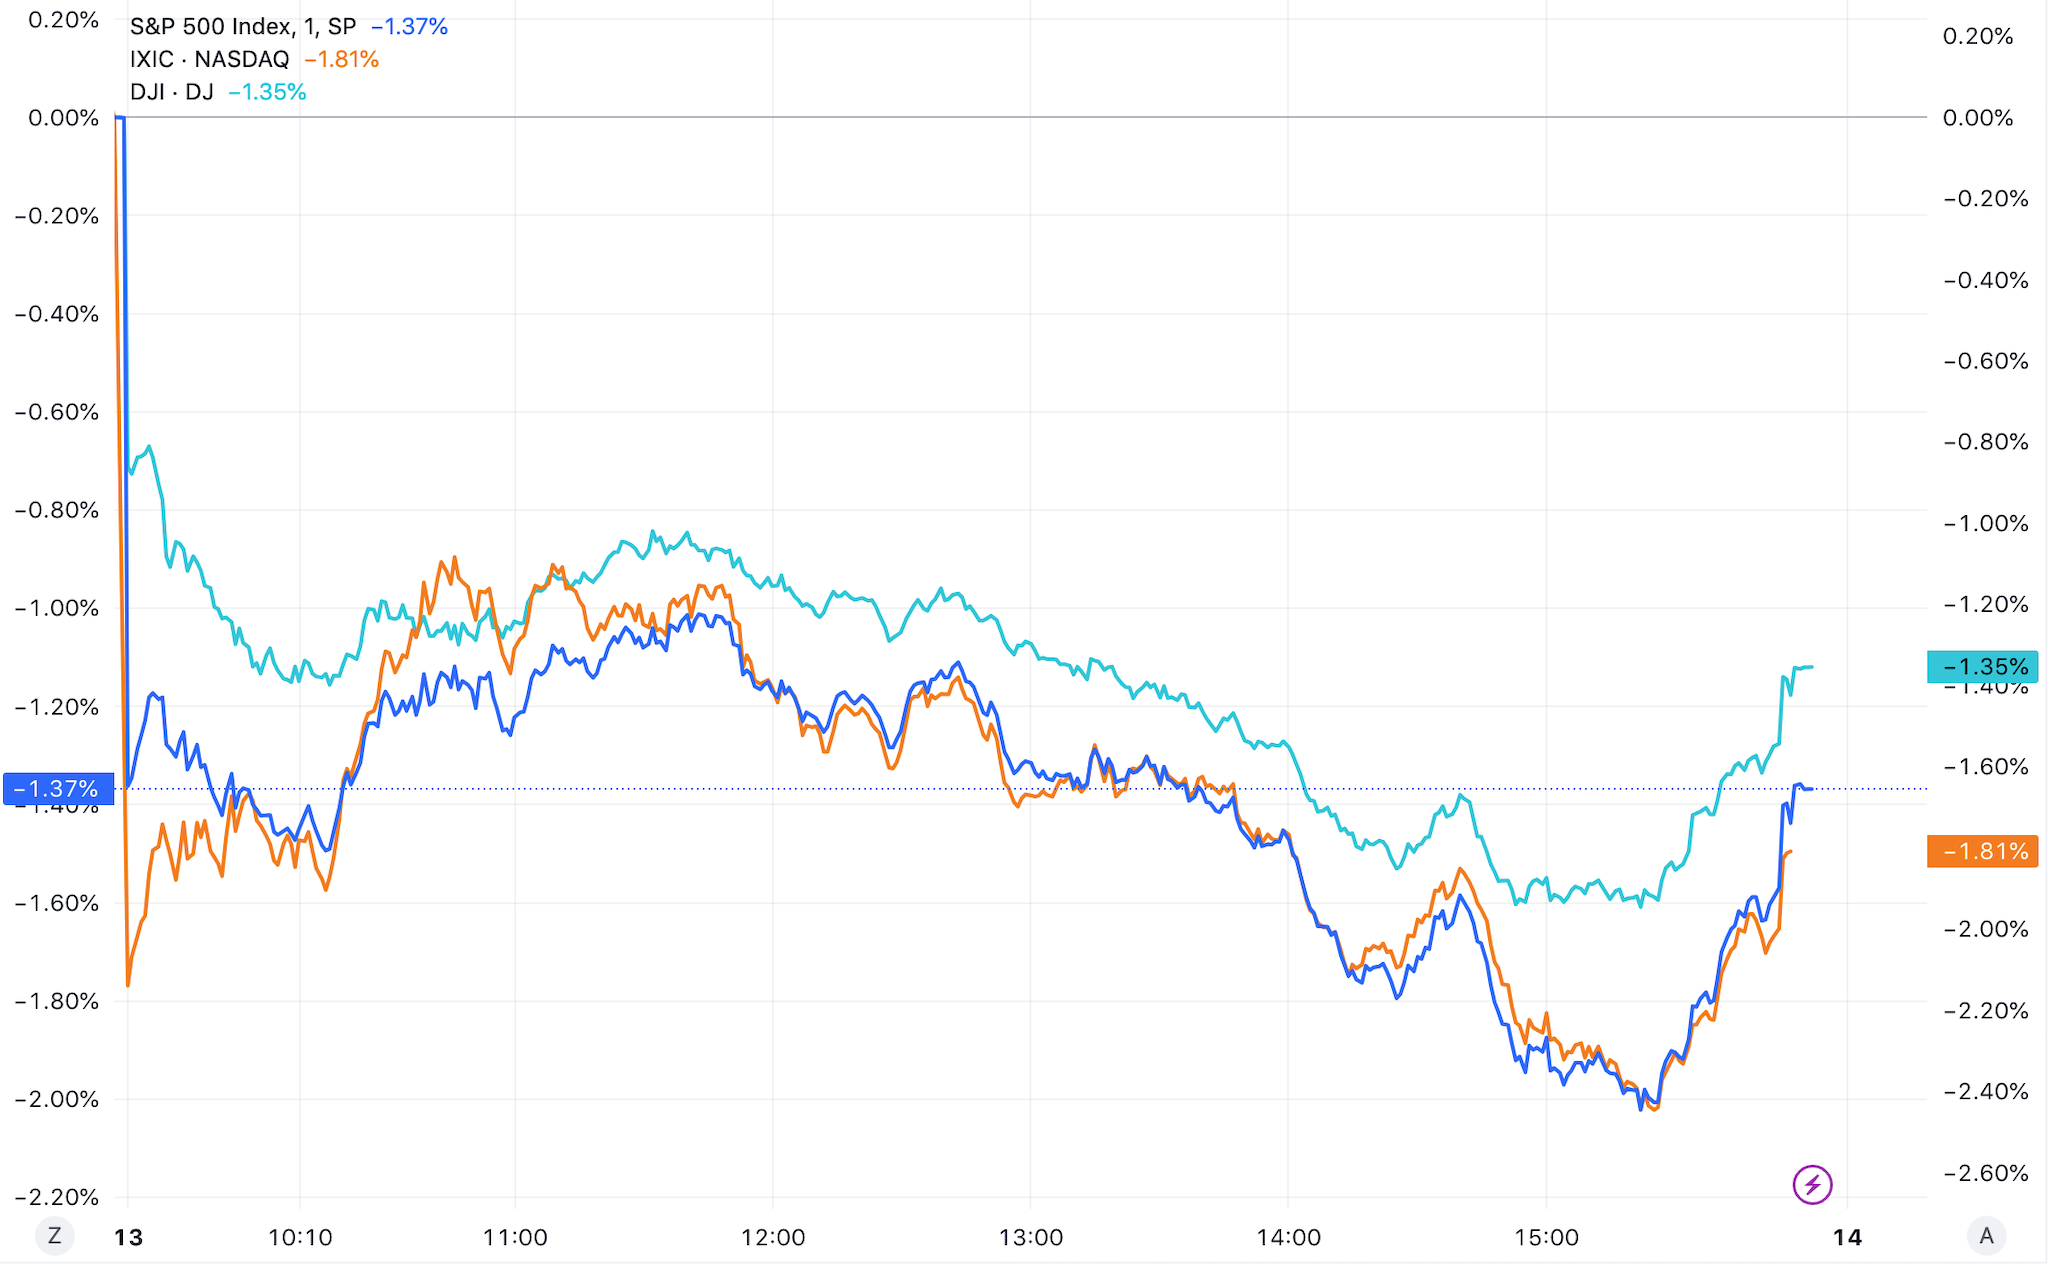Select the DJI DJ legend entry
The image size is (2048, 1270).
[x=172, y=93]
